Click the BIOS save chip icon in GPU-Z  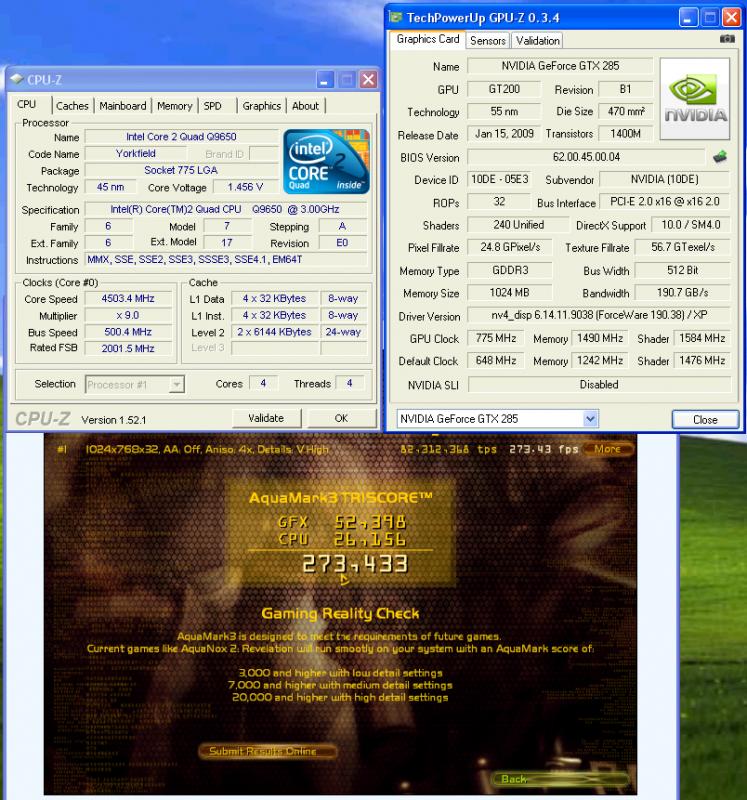720,157
